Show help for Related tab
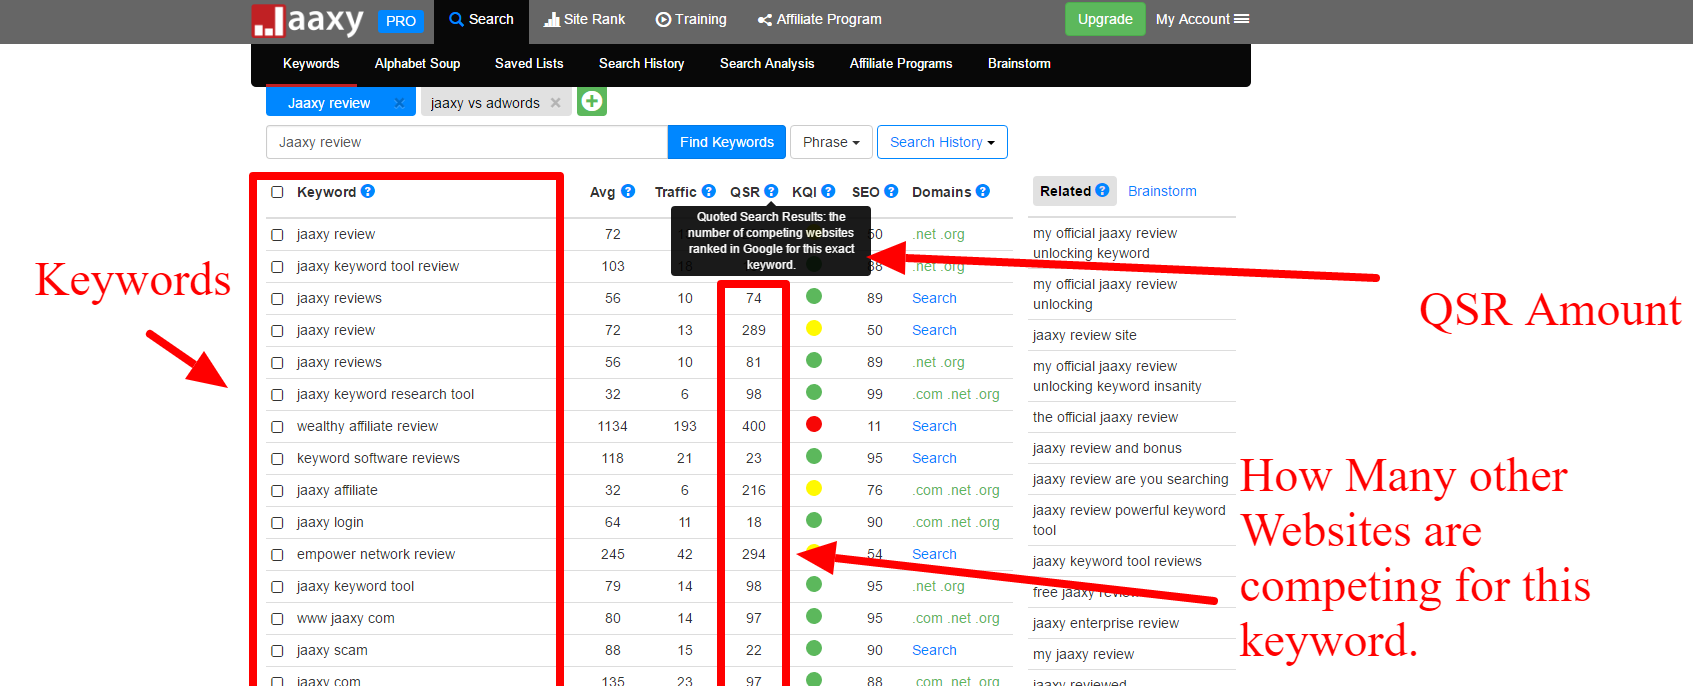The width and height of the screenshot is (1693, 686). [x=1102, y=190]
